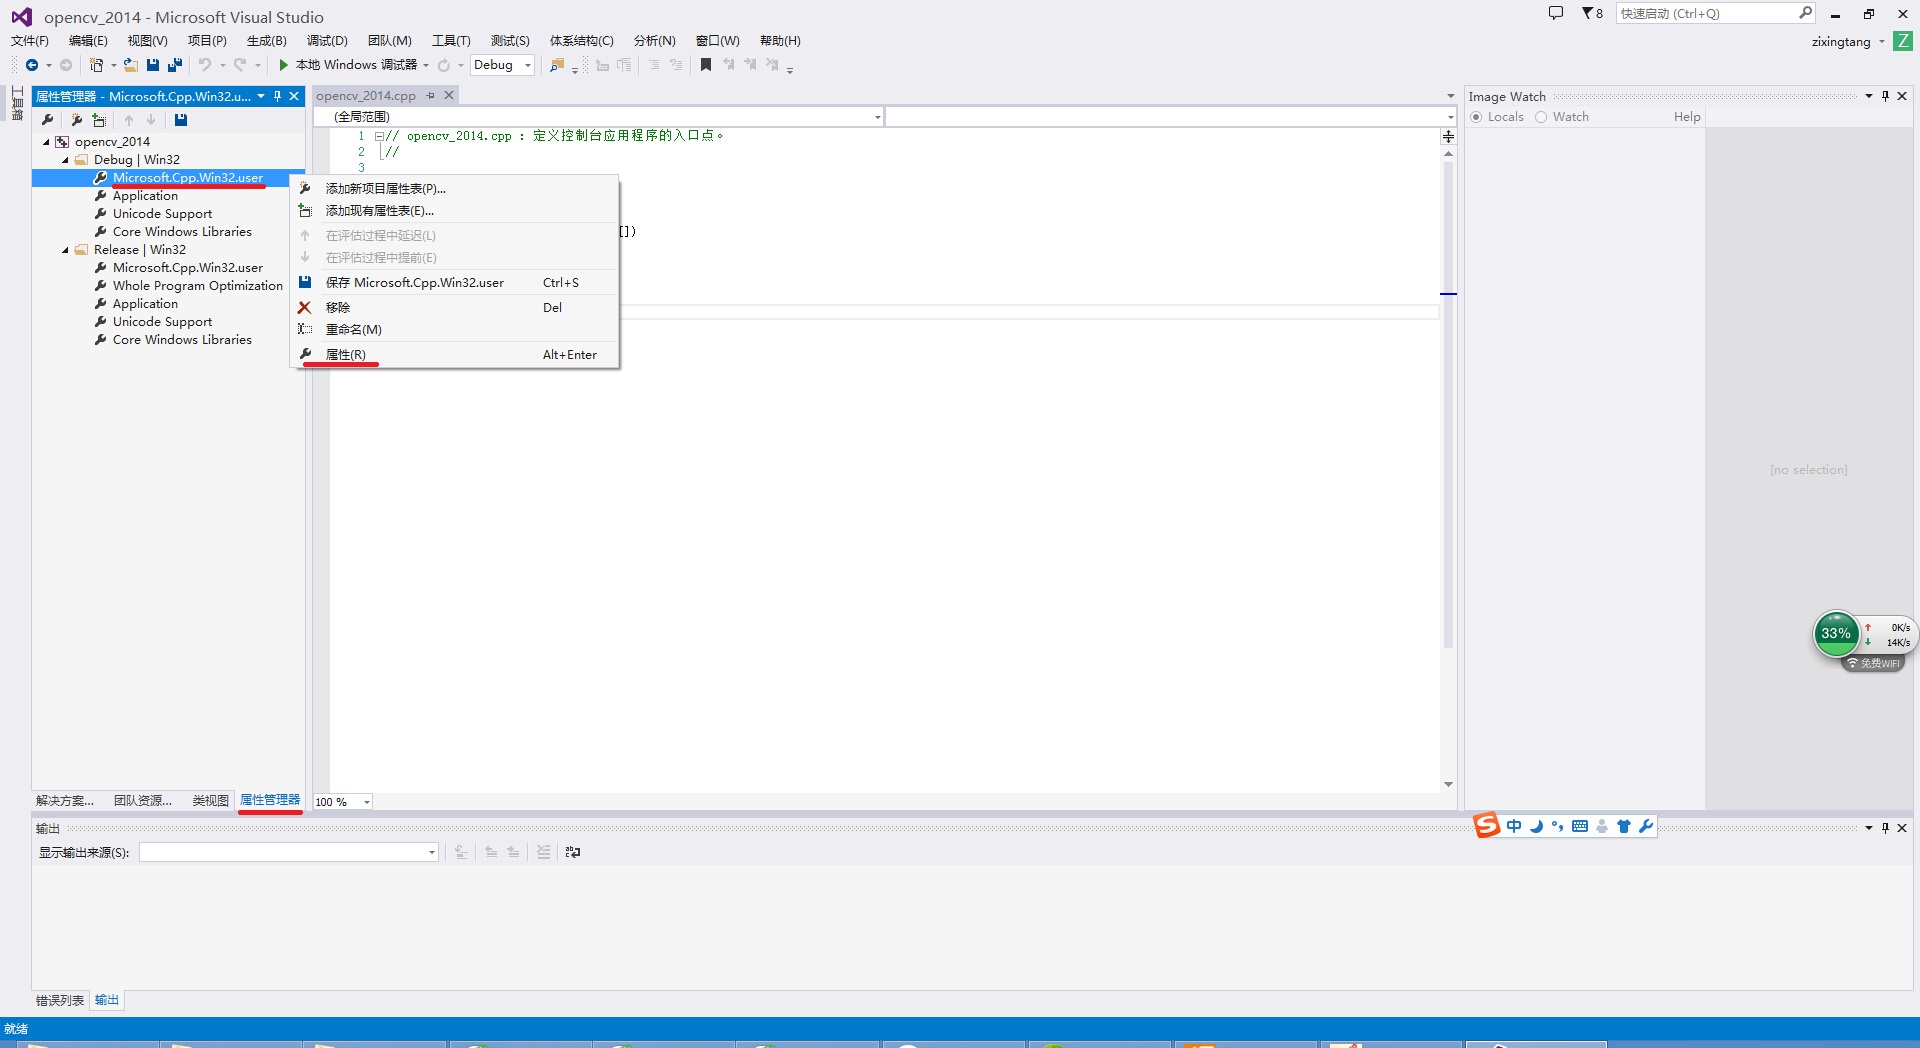This screenshot has width=1920, height=1048.
Task: Collapse the Release | Win32 node
Action: click(x=66, y=250)
